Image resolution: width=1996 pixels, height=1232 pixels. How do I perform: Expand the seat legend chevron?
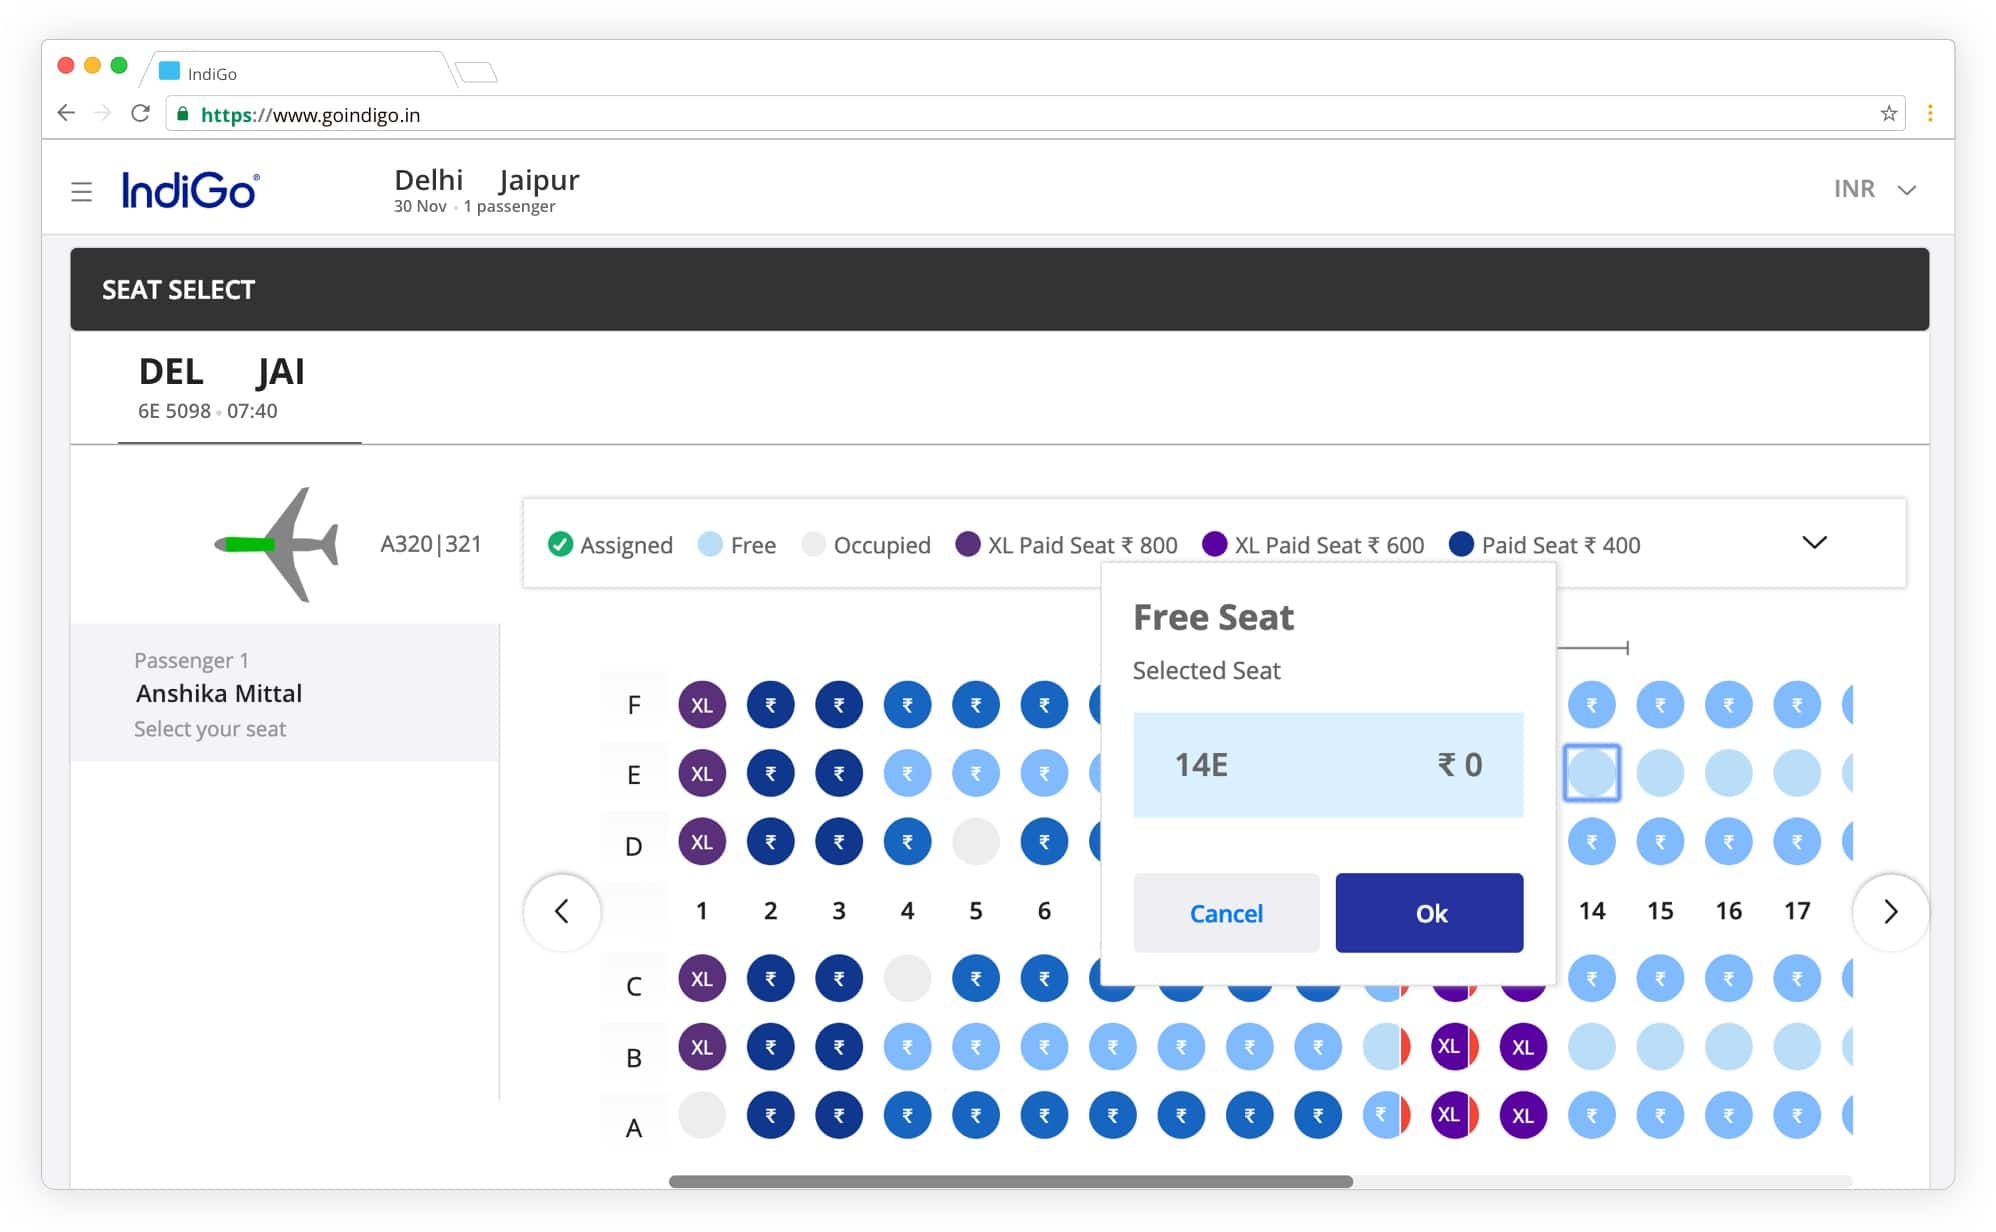pos(1814,543)
